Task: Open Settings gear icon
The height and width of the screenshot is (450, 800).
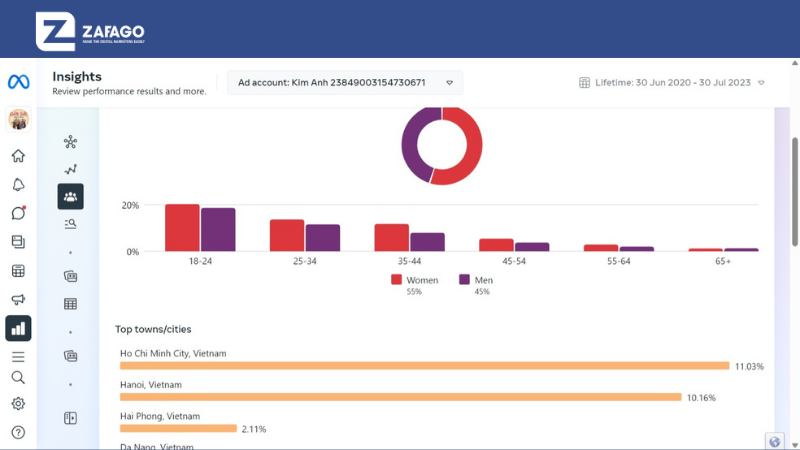Action: point(18,404)
